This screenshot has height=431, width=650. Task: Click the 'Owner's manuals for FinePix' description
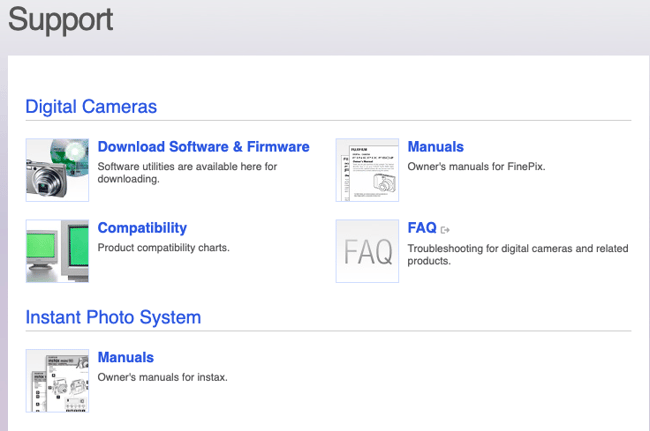coord(476,166)
